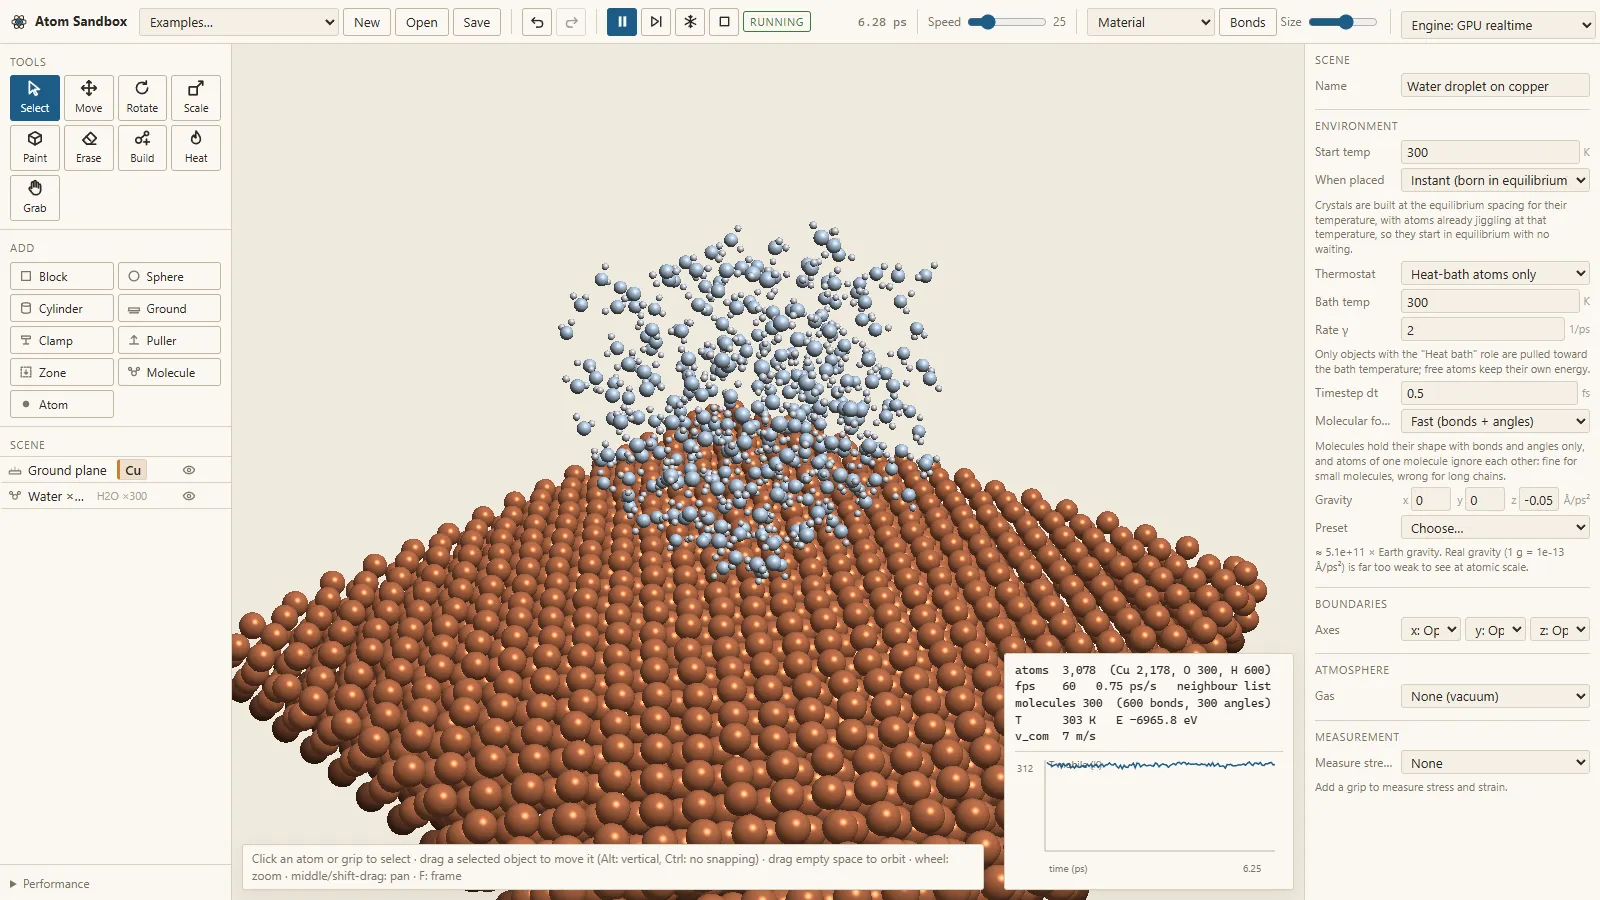
Task: Click the New button
Action: click(x=367, y=22)
